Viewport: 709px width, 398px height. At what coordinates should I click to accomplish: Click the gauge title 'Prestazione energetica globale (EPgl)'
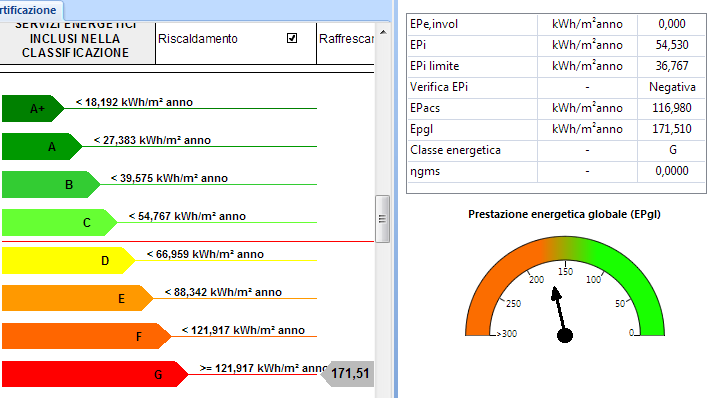click(x=564, y=214)
